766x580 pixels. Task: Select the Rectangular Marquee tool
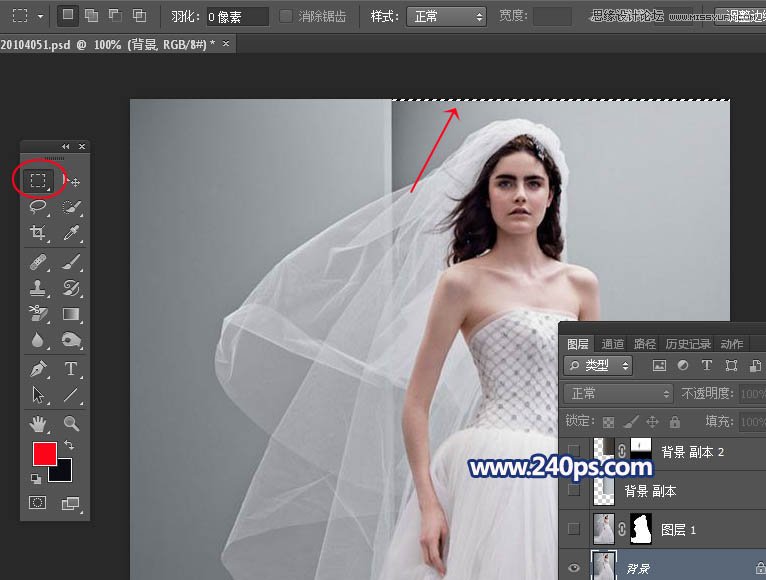tap(38, 181)
